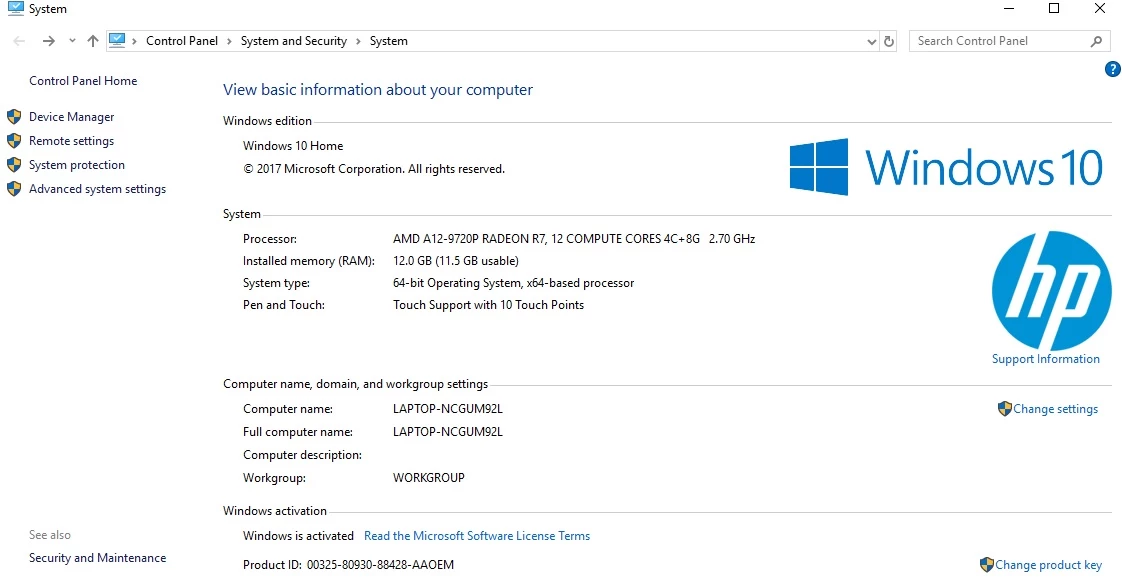Maximize the System window
Screen dimensions: 1122x584
1054,9
